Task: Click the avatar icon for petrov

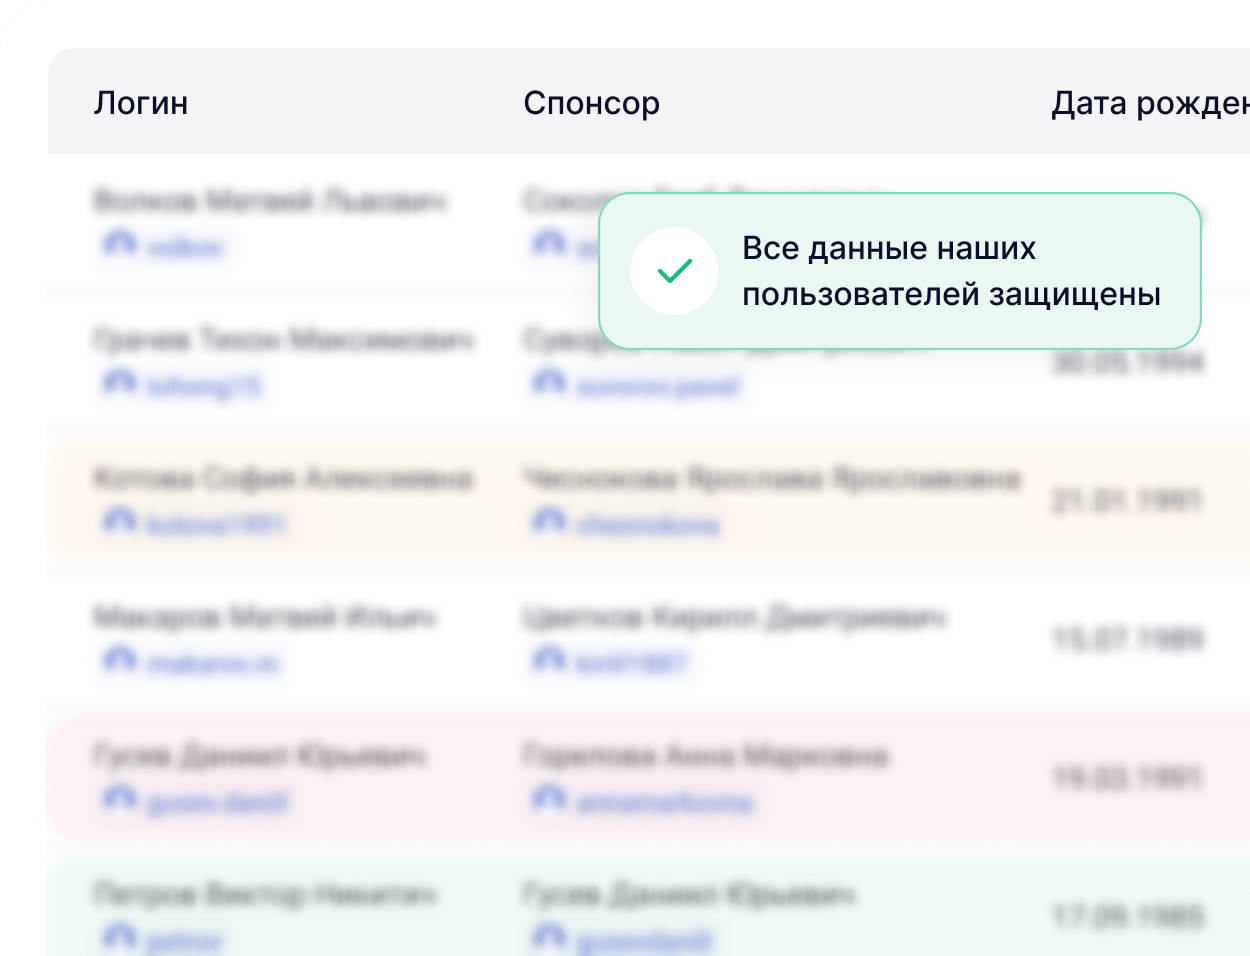Action: [119, 941]
